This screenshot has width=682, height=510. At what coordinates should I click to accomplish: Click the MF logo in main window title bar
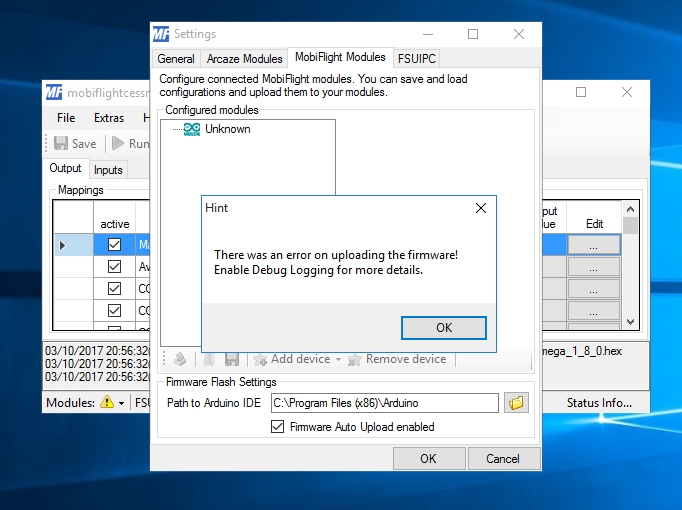tap(54, 92)
